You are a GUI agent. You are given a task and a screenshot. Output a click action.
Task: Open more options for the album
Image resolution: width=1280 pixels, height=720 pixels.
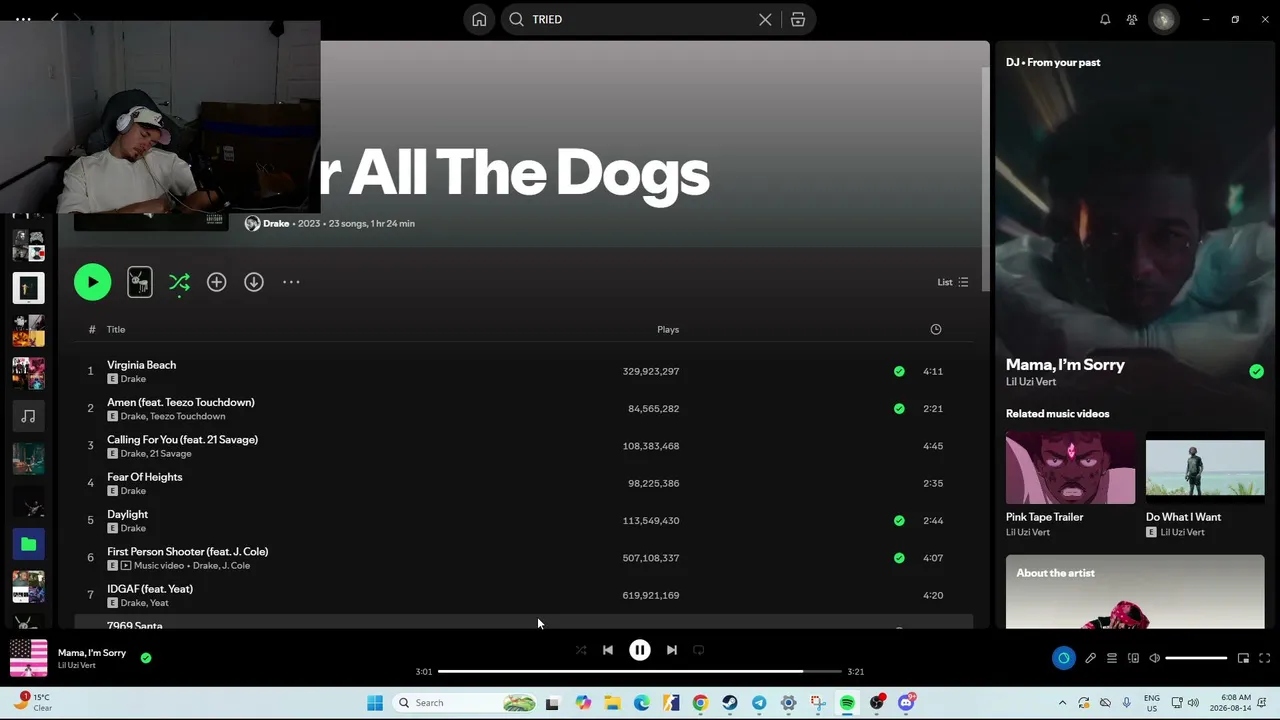[291, 282]
